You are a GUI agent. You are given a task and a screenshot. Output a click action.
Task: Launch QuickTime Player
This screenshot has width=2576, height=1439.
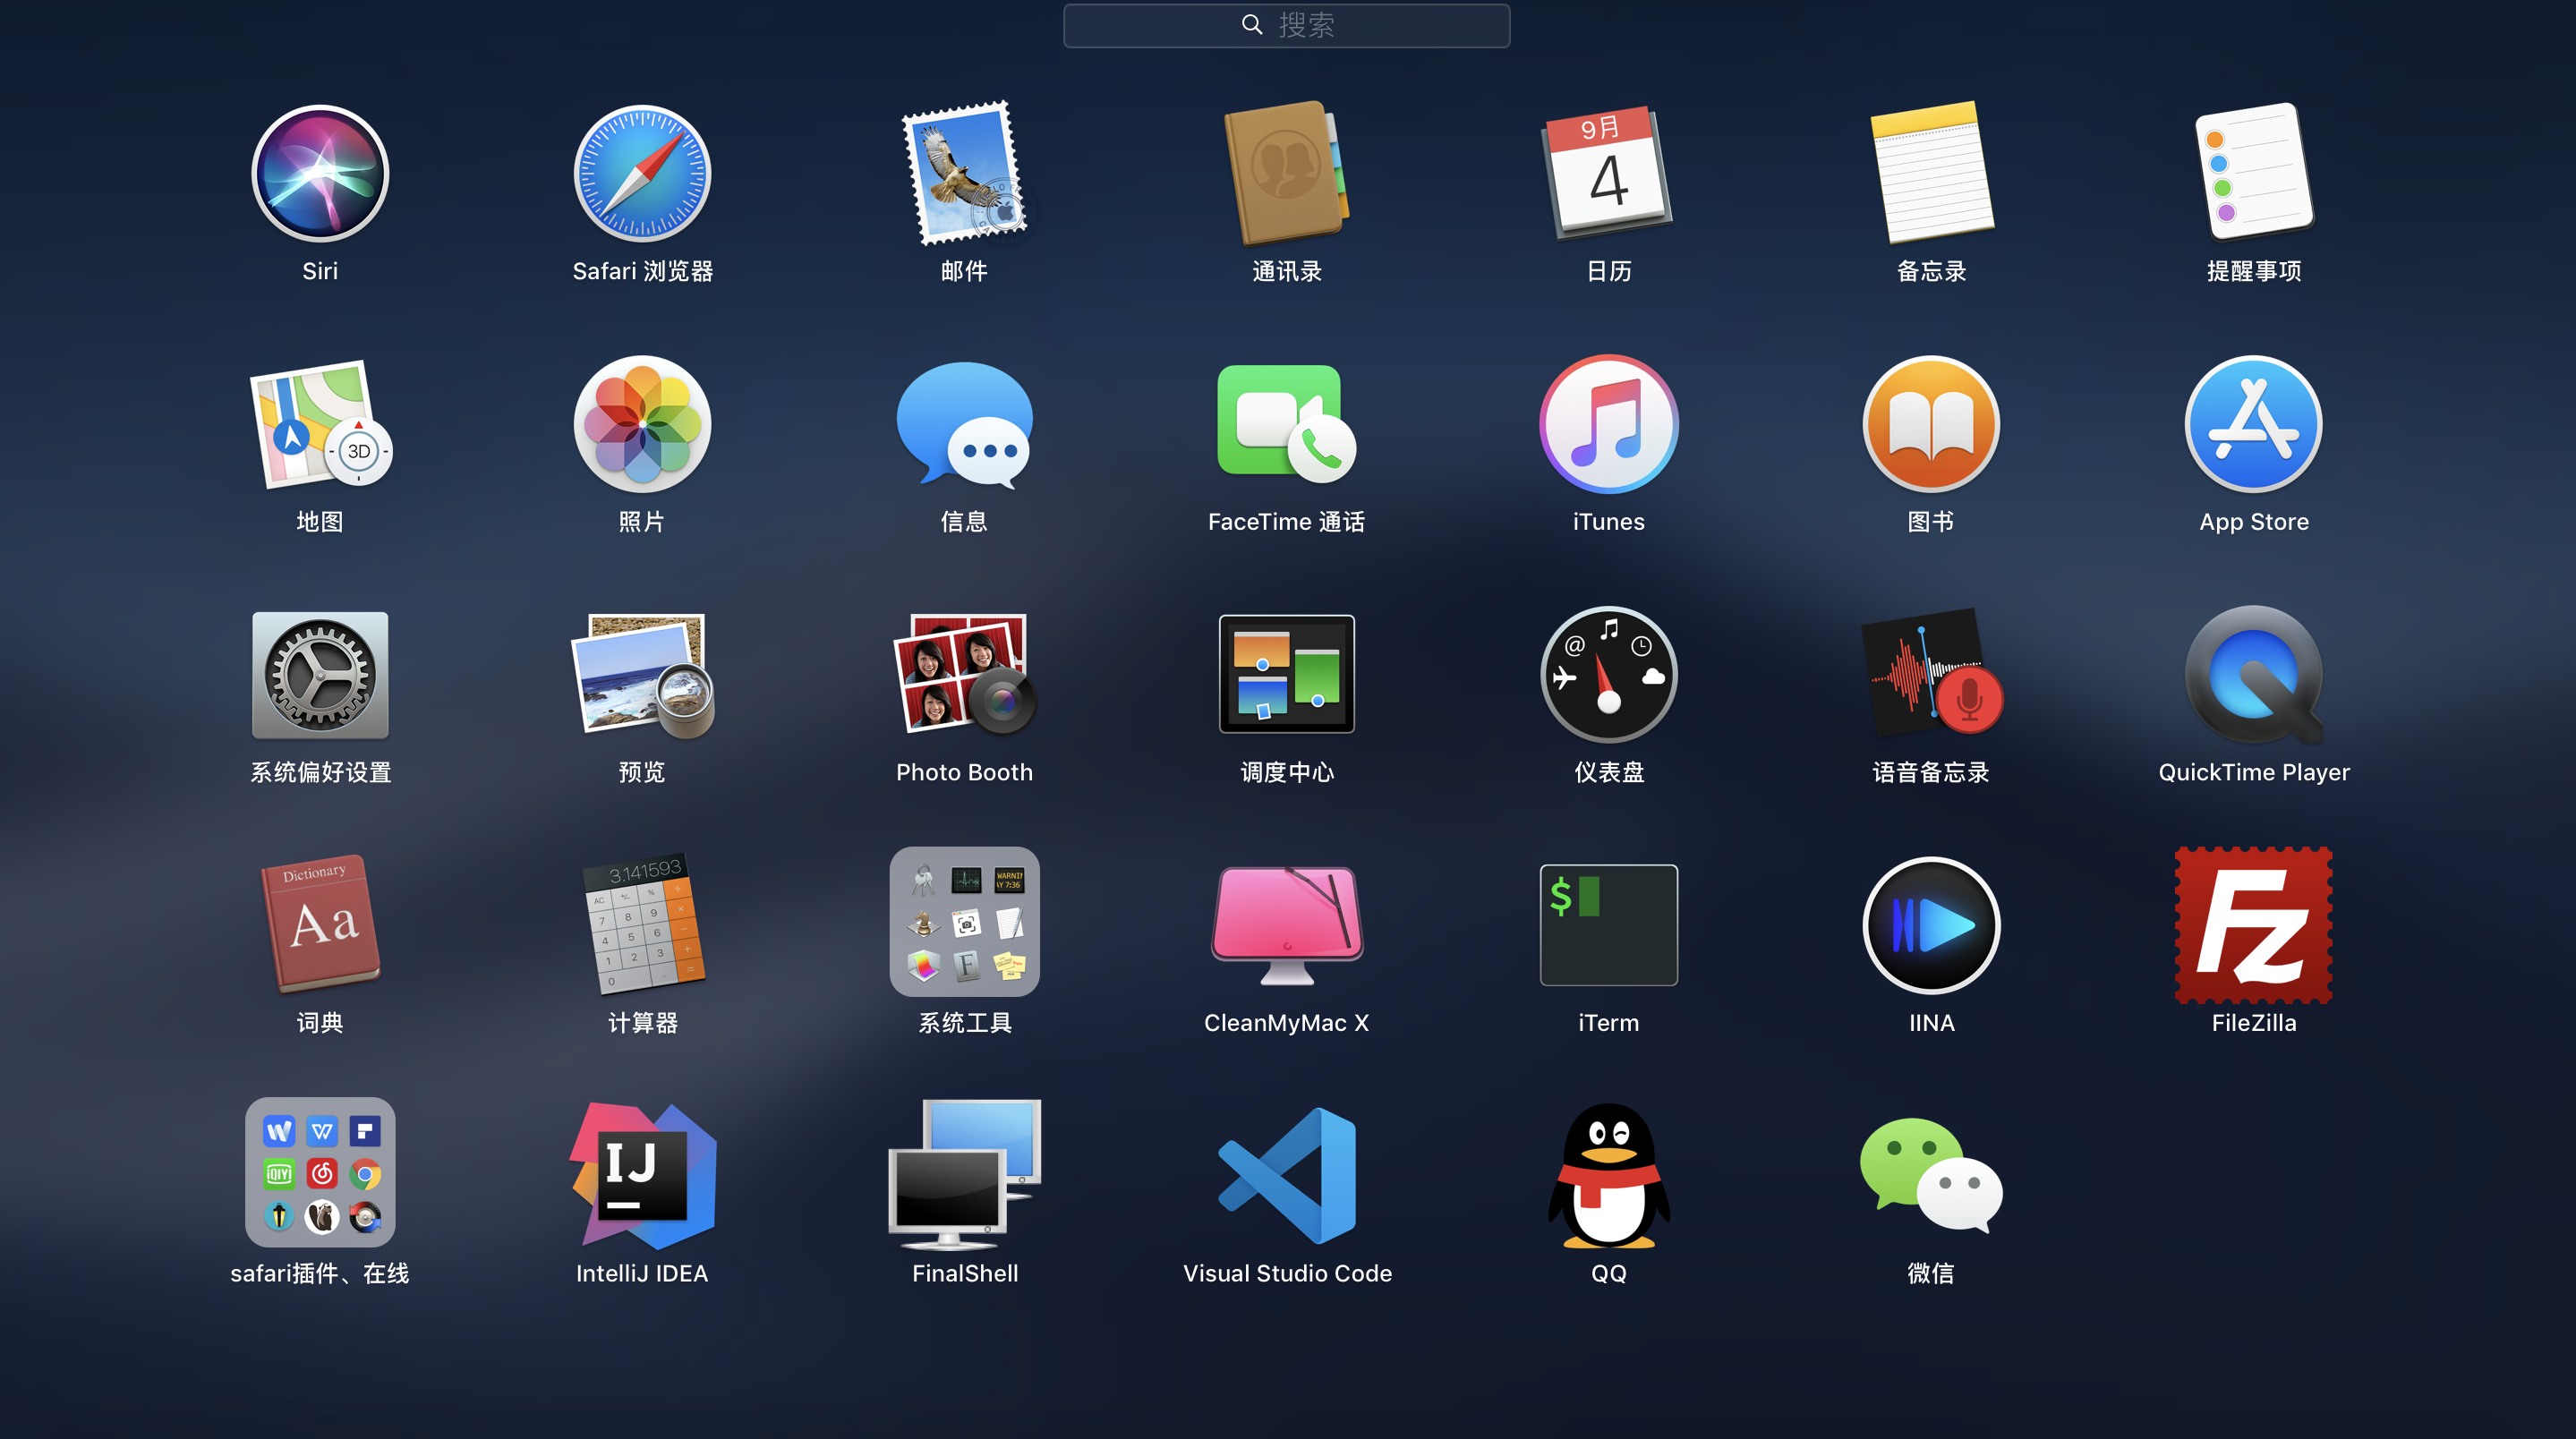click(2253, 675)
